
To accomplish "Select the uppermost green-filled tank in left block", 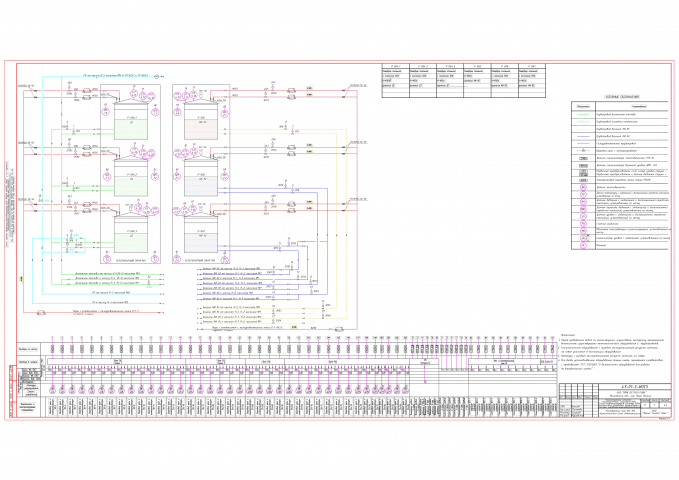I will [x=131, y=121].
